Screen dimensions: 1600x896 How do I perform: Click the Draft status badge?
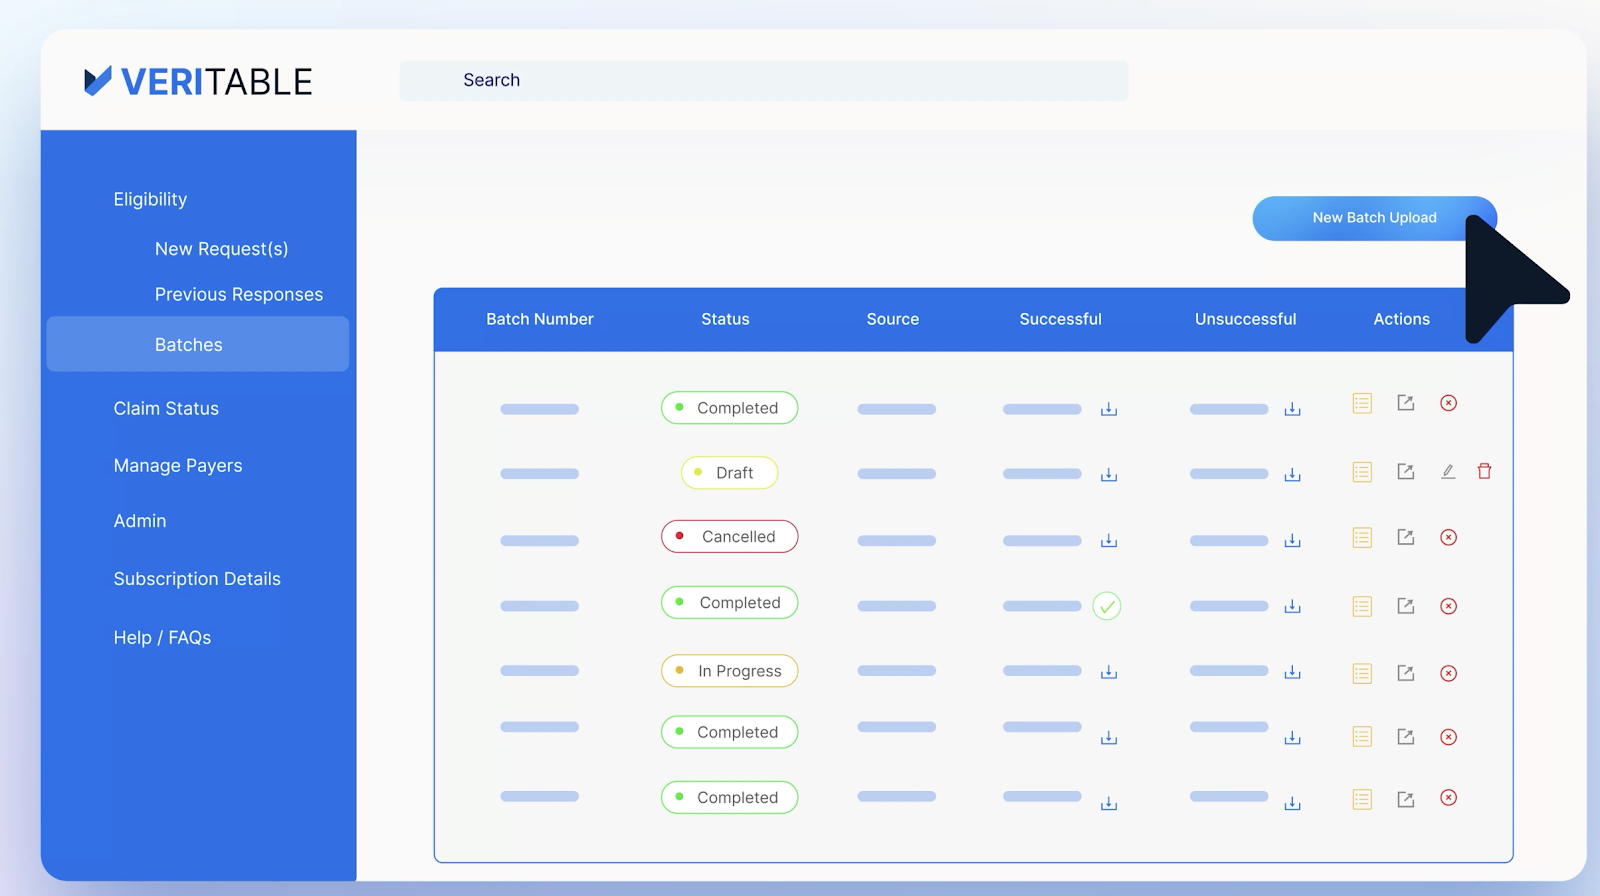(x=729, y=473)
